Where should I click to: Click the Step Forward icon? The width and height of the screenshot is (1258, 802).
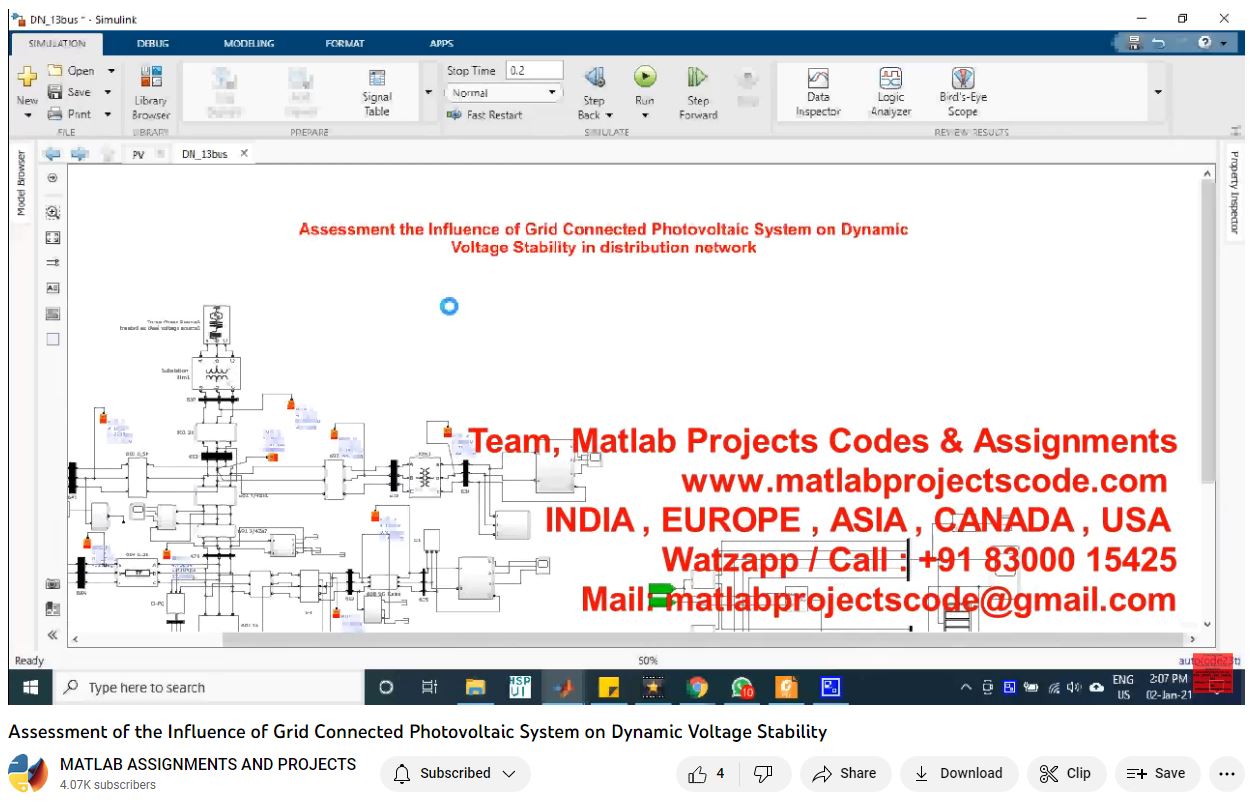point(698,78)
